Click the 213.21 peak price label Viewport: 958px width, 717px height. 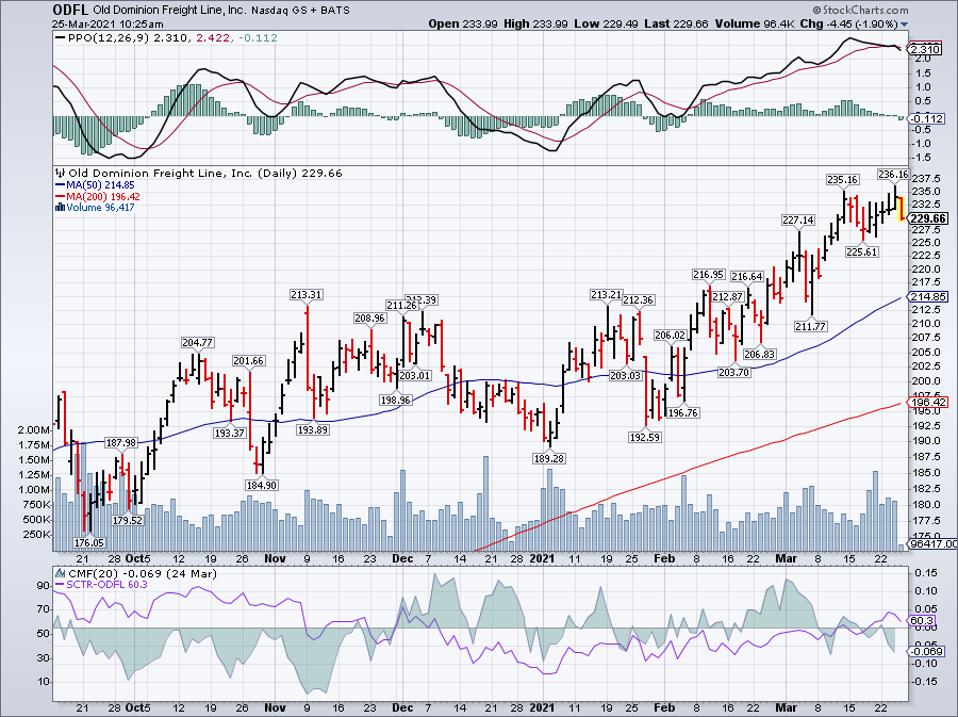point(605,295)
